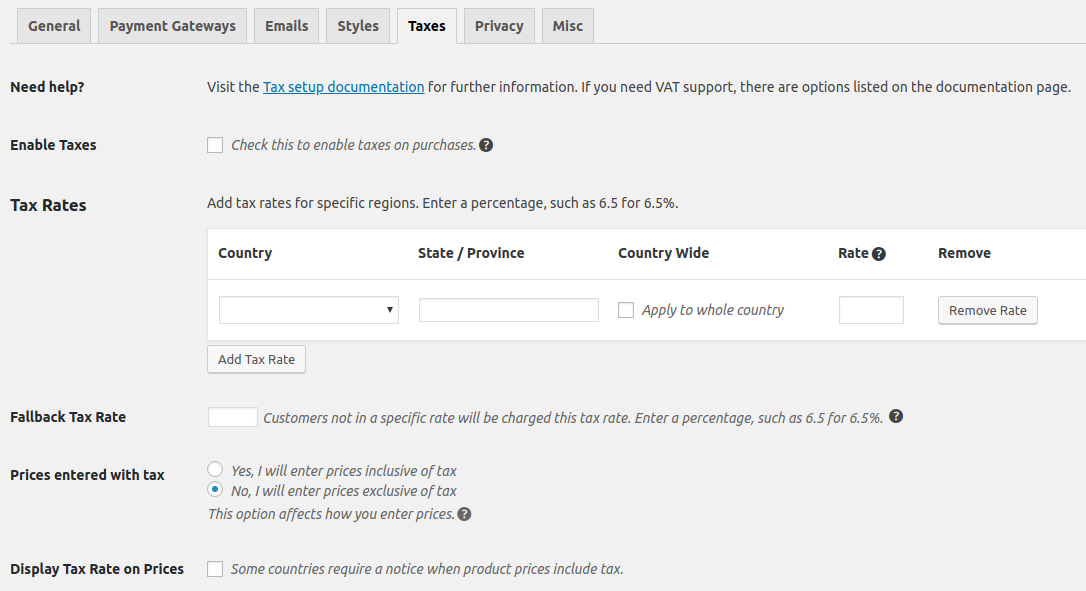1086x591 pixels.
Task: Open the Enable Taxes help tooltip icon
Action: tap(486, 145)
